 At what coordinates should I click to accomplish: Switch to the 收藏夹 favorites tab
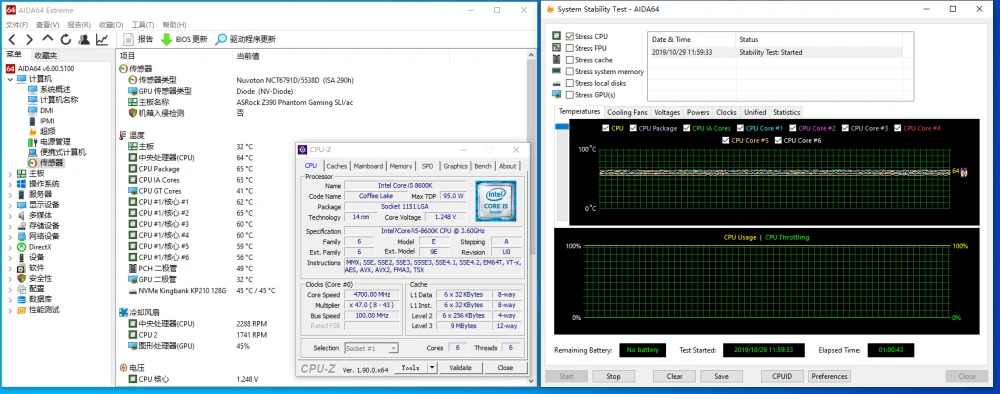(x=46, y=55)
